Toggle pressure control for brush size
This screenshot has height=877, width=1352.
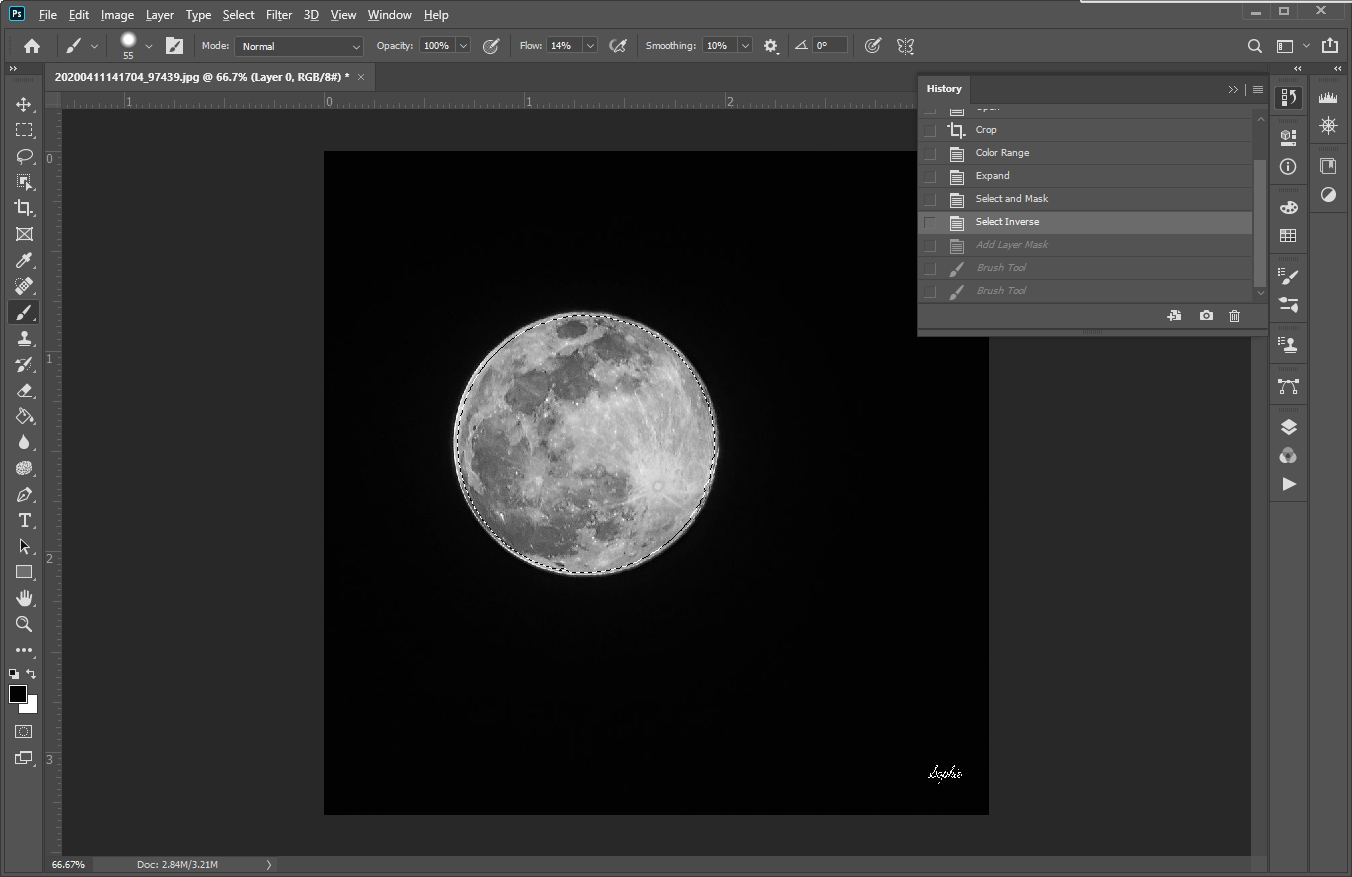(x=873, y=46)
